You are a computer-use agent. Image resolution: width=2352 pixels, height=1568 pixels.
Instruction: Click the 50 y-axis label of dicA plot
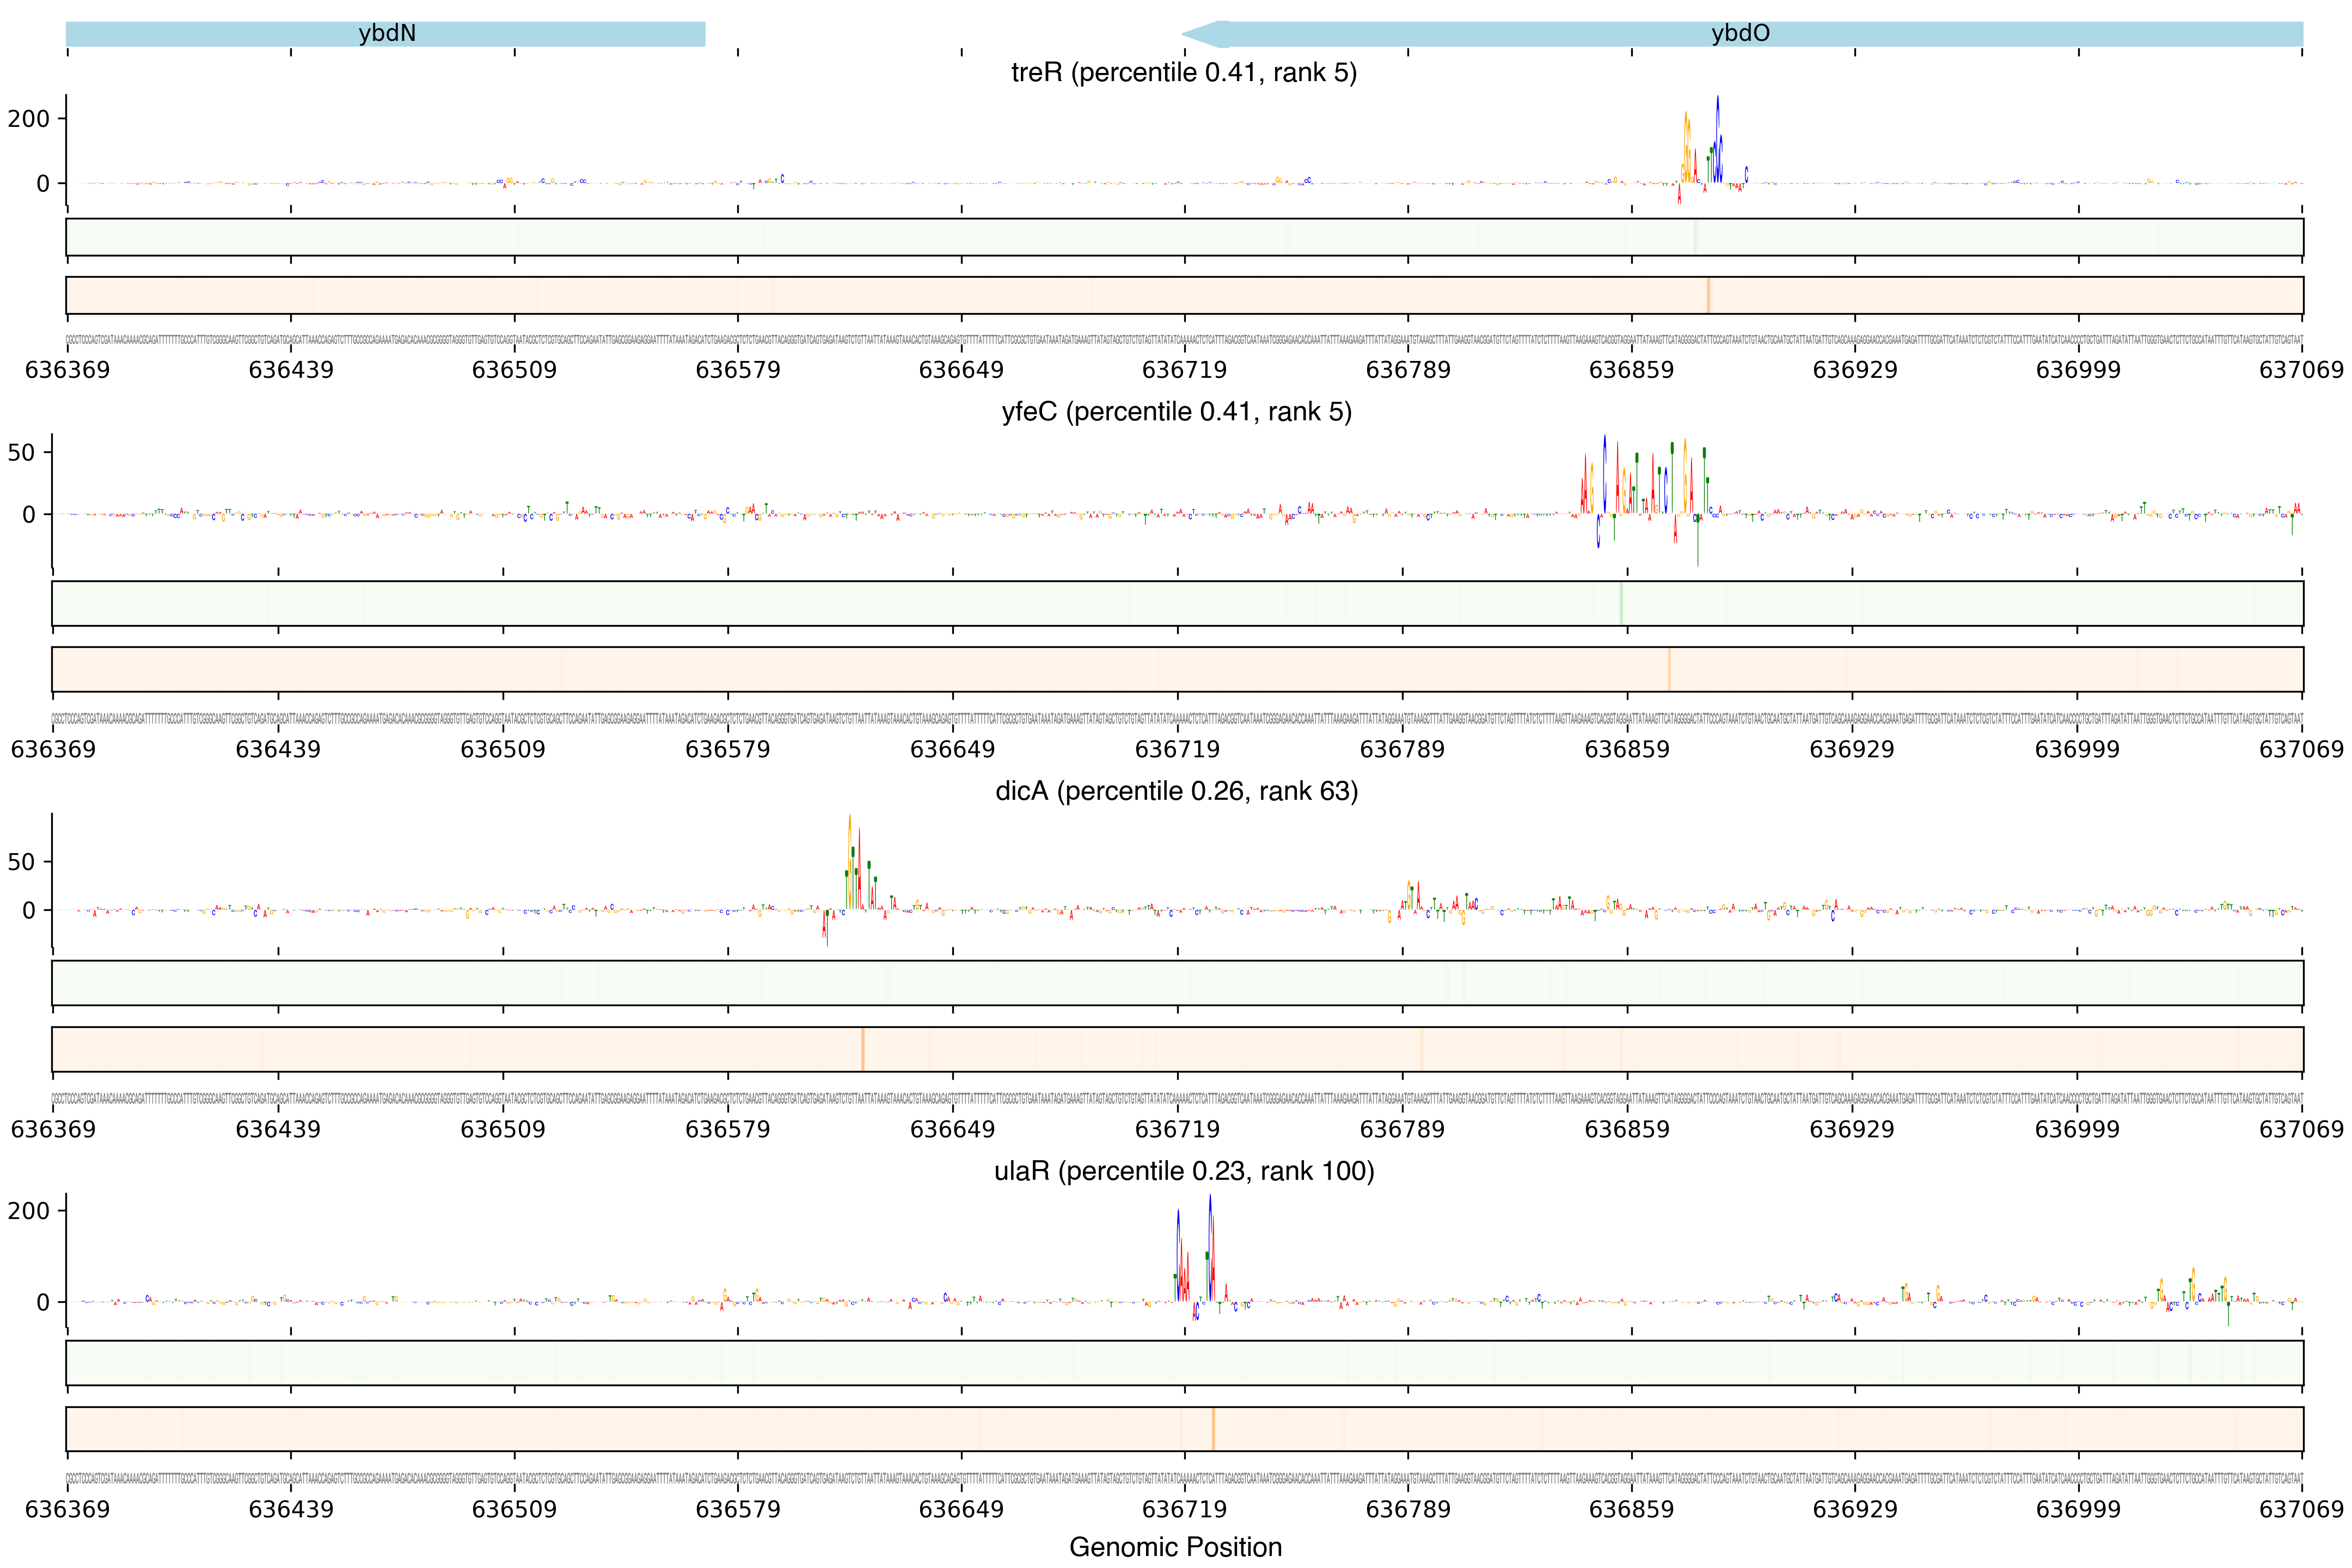tap(21, 862)
